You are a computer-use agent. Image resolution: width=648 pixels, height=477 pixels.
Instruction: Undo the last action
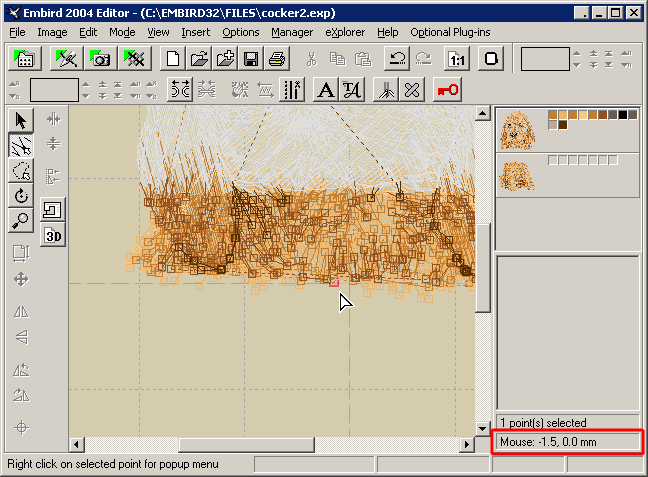(397, 58)
